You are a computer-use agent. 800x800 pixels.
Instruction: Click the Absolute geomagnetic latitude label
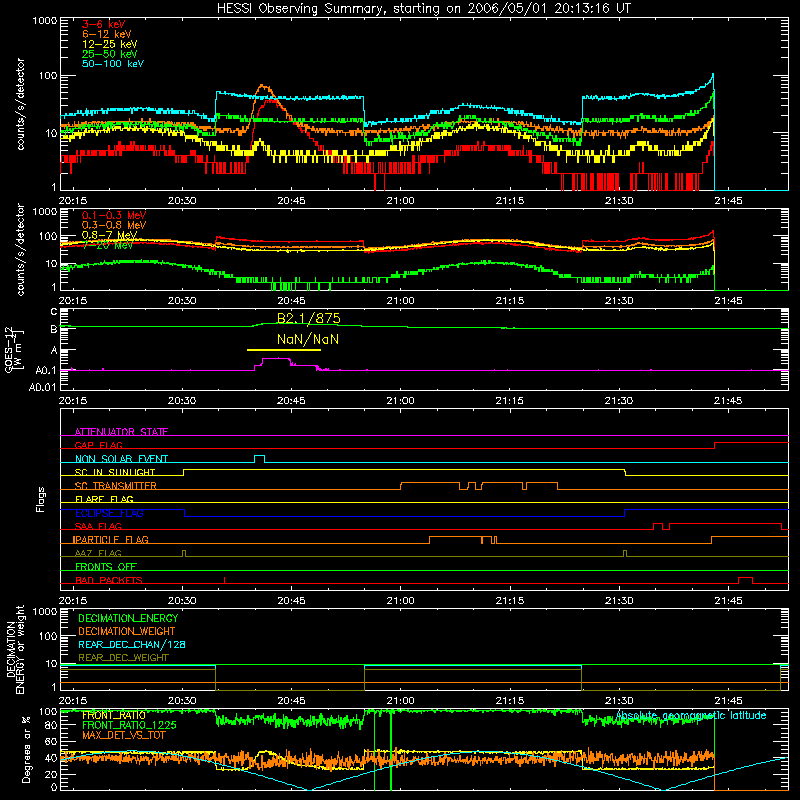point(691,716)
